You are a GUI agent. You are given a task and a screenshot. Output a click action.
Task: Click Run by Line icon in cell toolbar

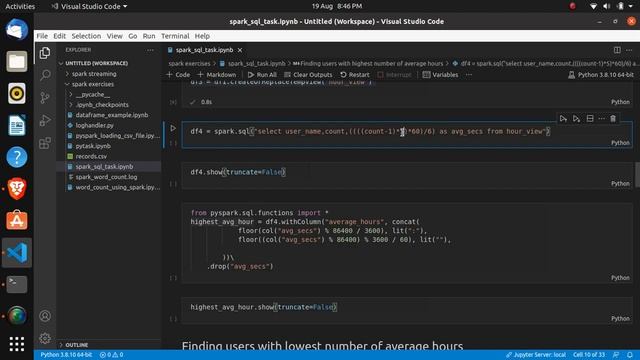[563, 119]
